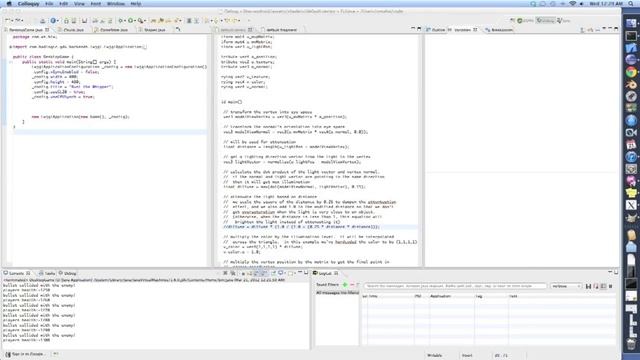
Task: Click the 'Writable' status bar entry
Action: (434, 356)
